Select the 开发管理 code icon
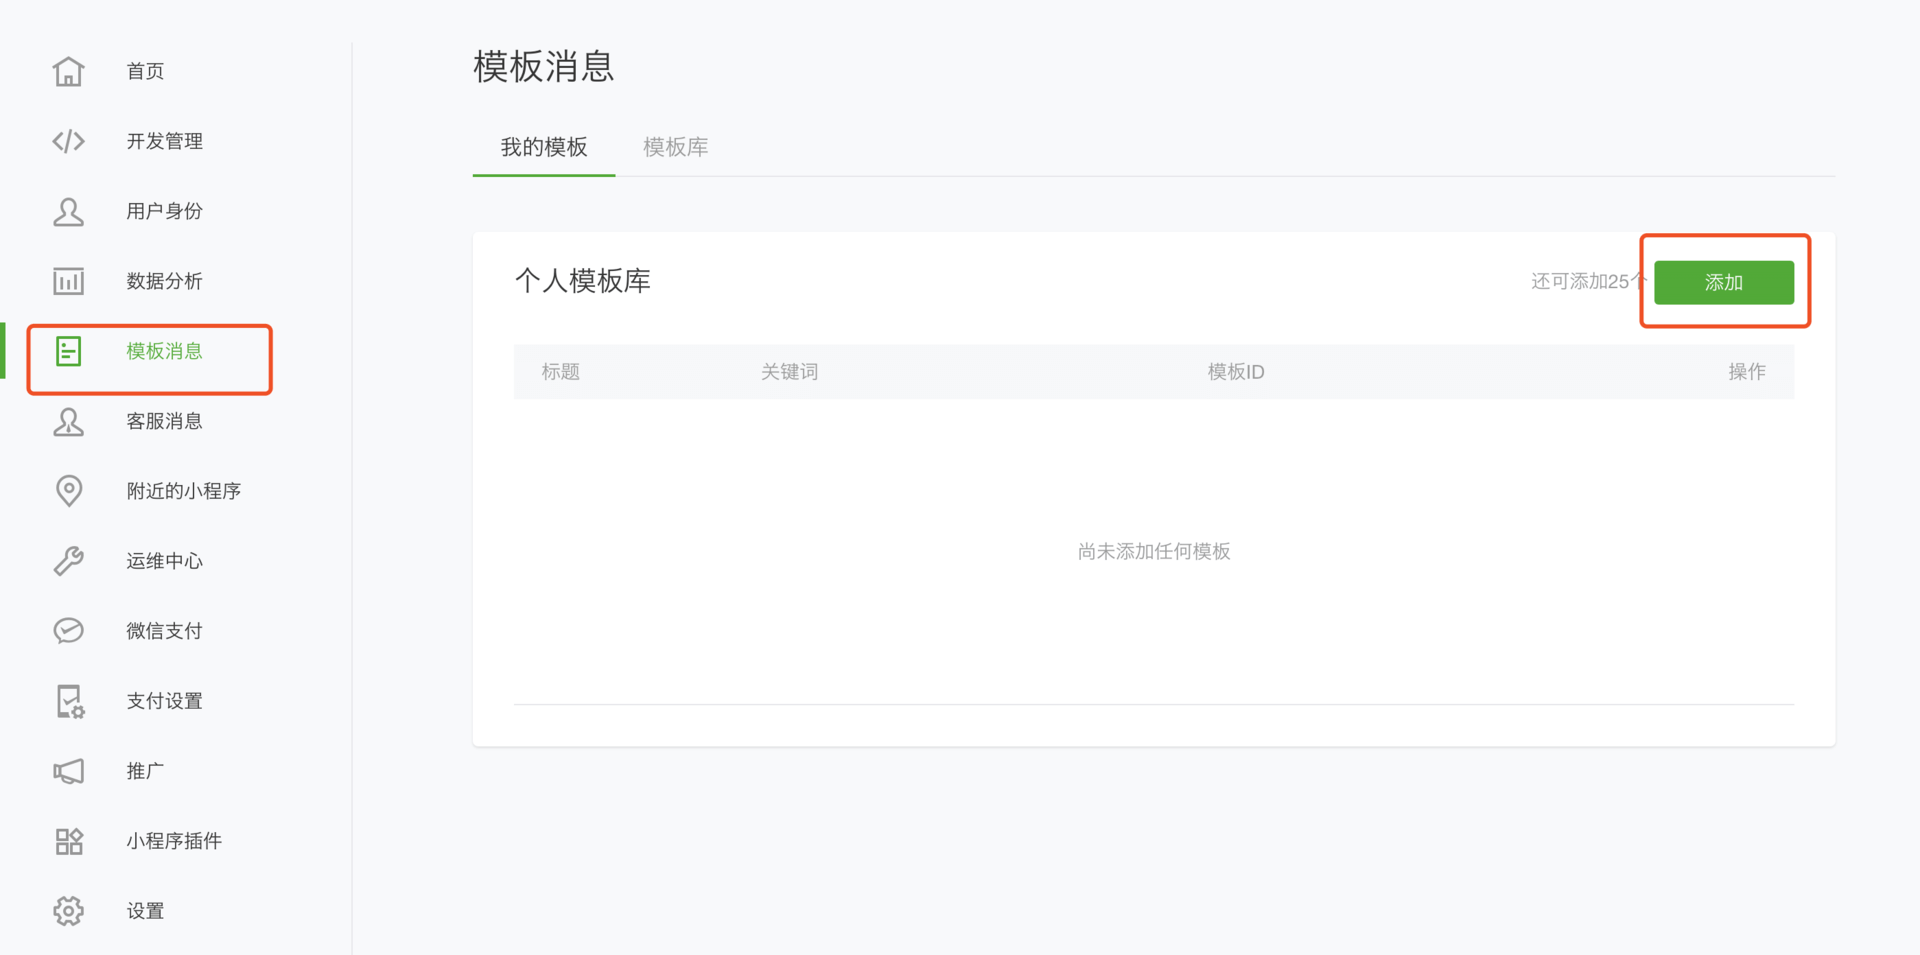This screenshot has height=955, width=1920. (x=68, y=141)
